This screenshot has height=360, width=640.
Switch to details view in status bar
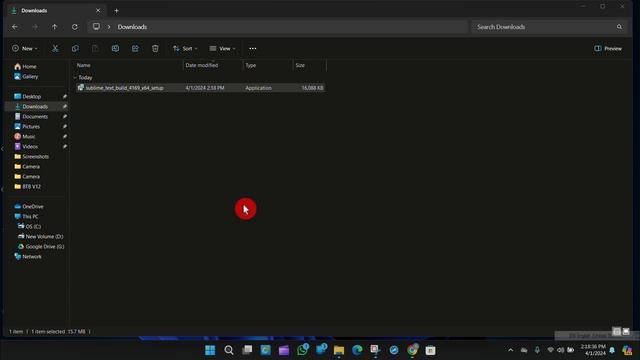616,331
